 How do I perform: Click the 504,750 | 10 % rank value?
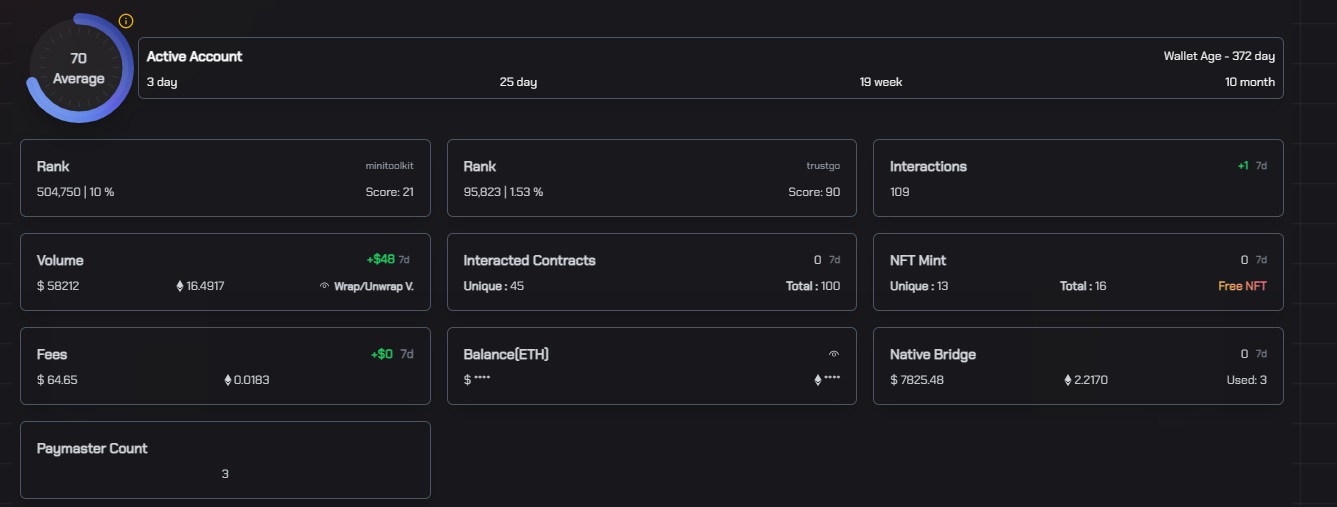click(75, 192)
